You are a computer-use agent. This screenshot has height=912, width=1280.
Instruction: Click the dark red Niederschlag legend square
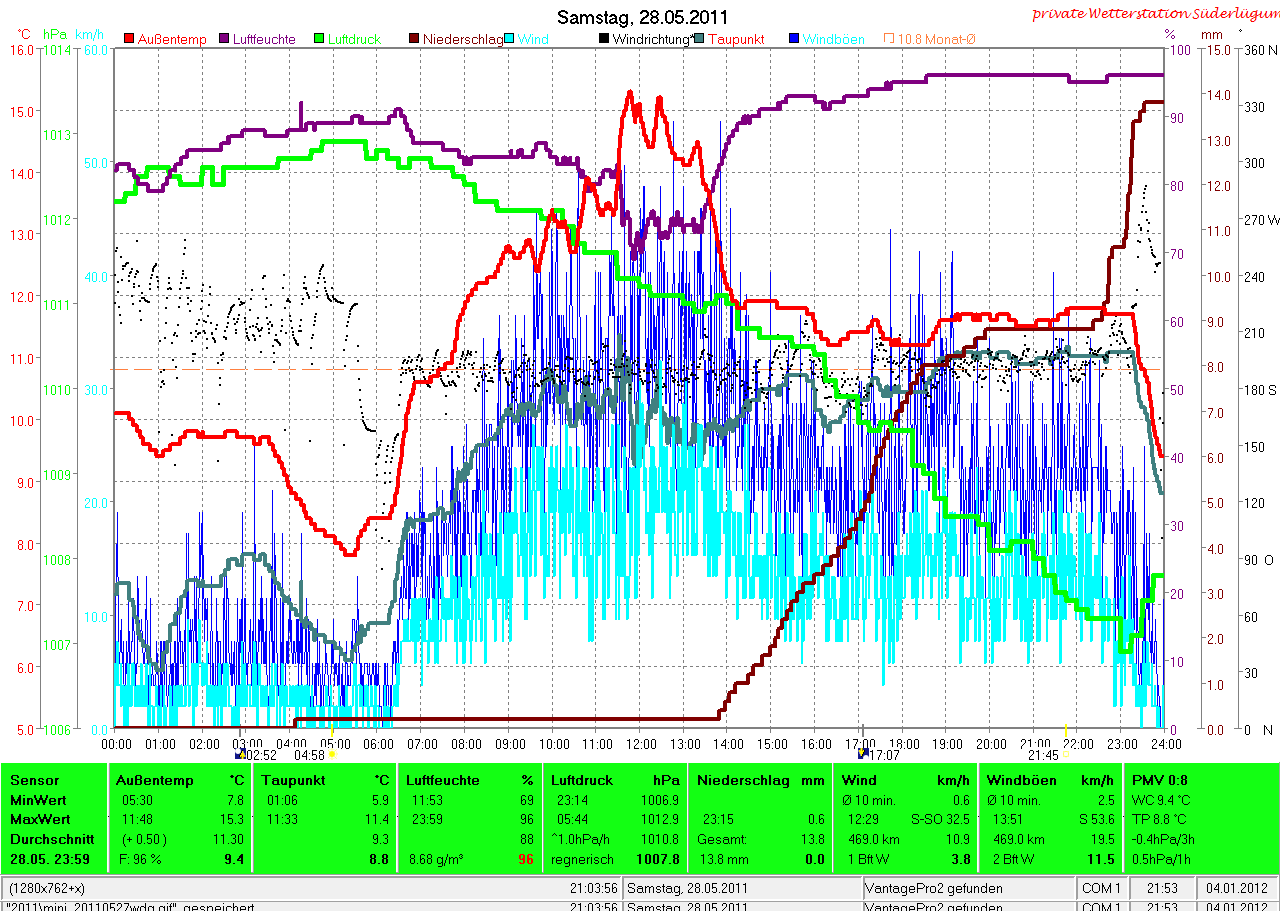tap(415, 39)
